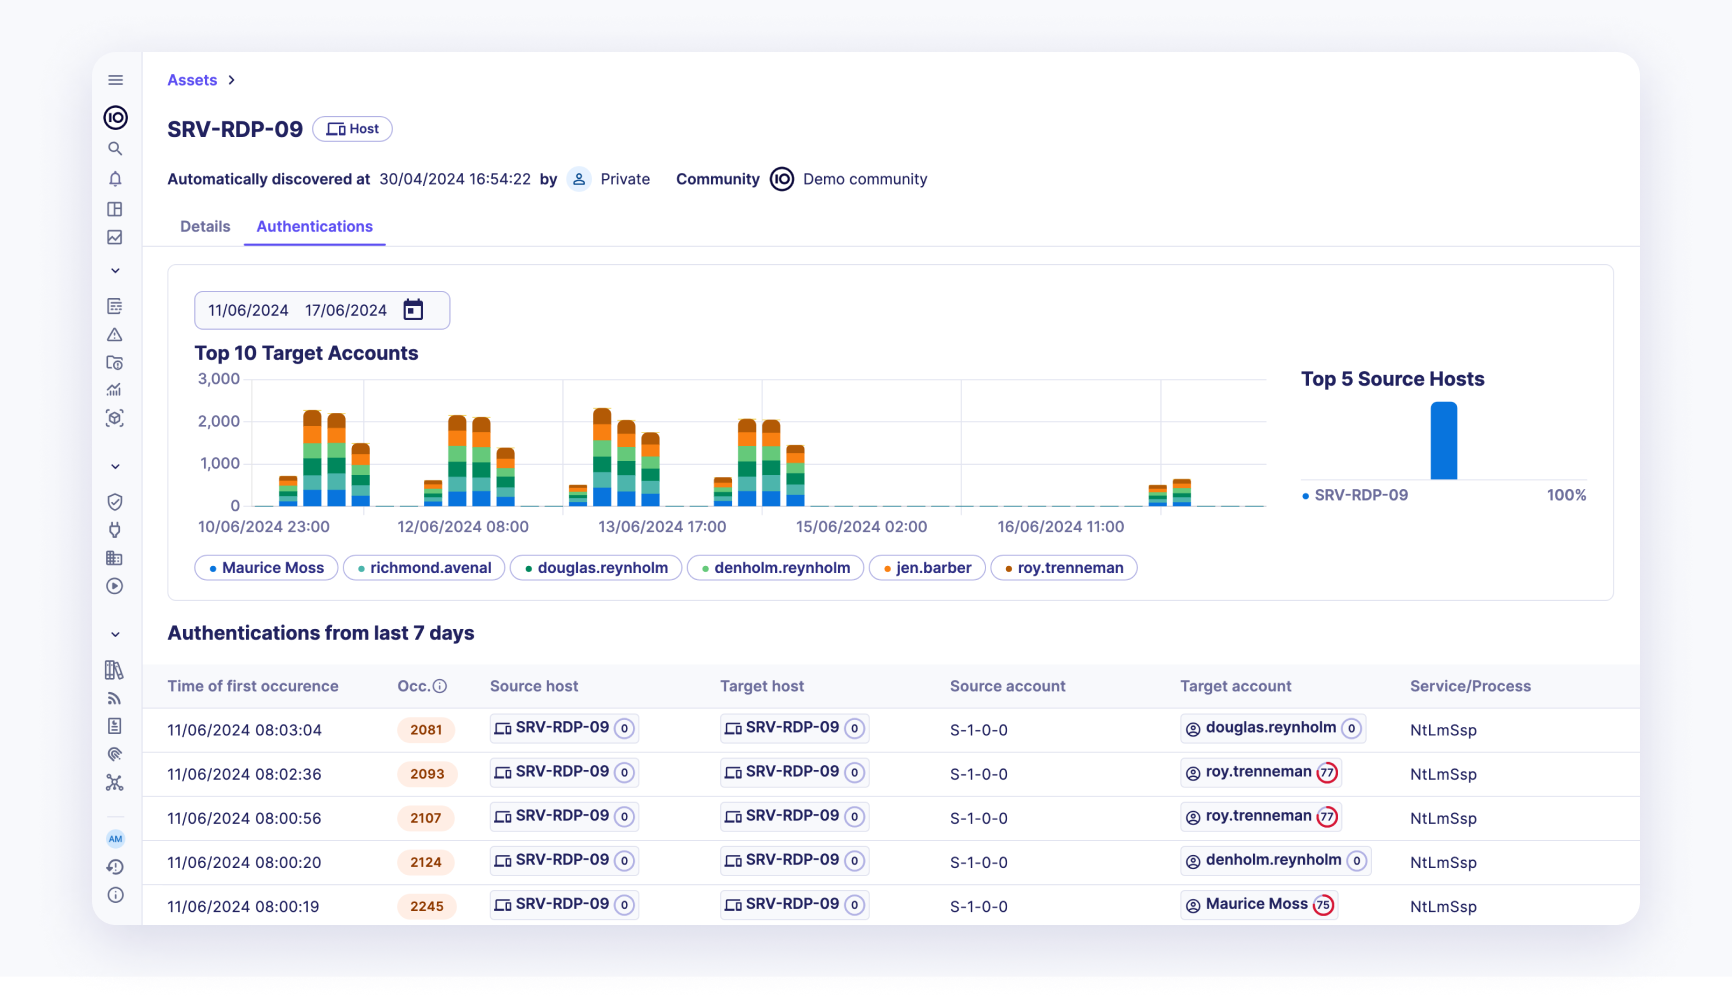Collapse sidebar section chevron above shield icon
Viewport: 1732px width, 1005px height.
point(115,466)
